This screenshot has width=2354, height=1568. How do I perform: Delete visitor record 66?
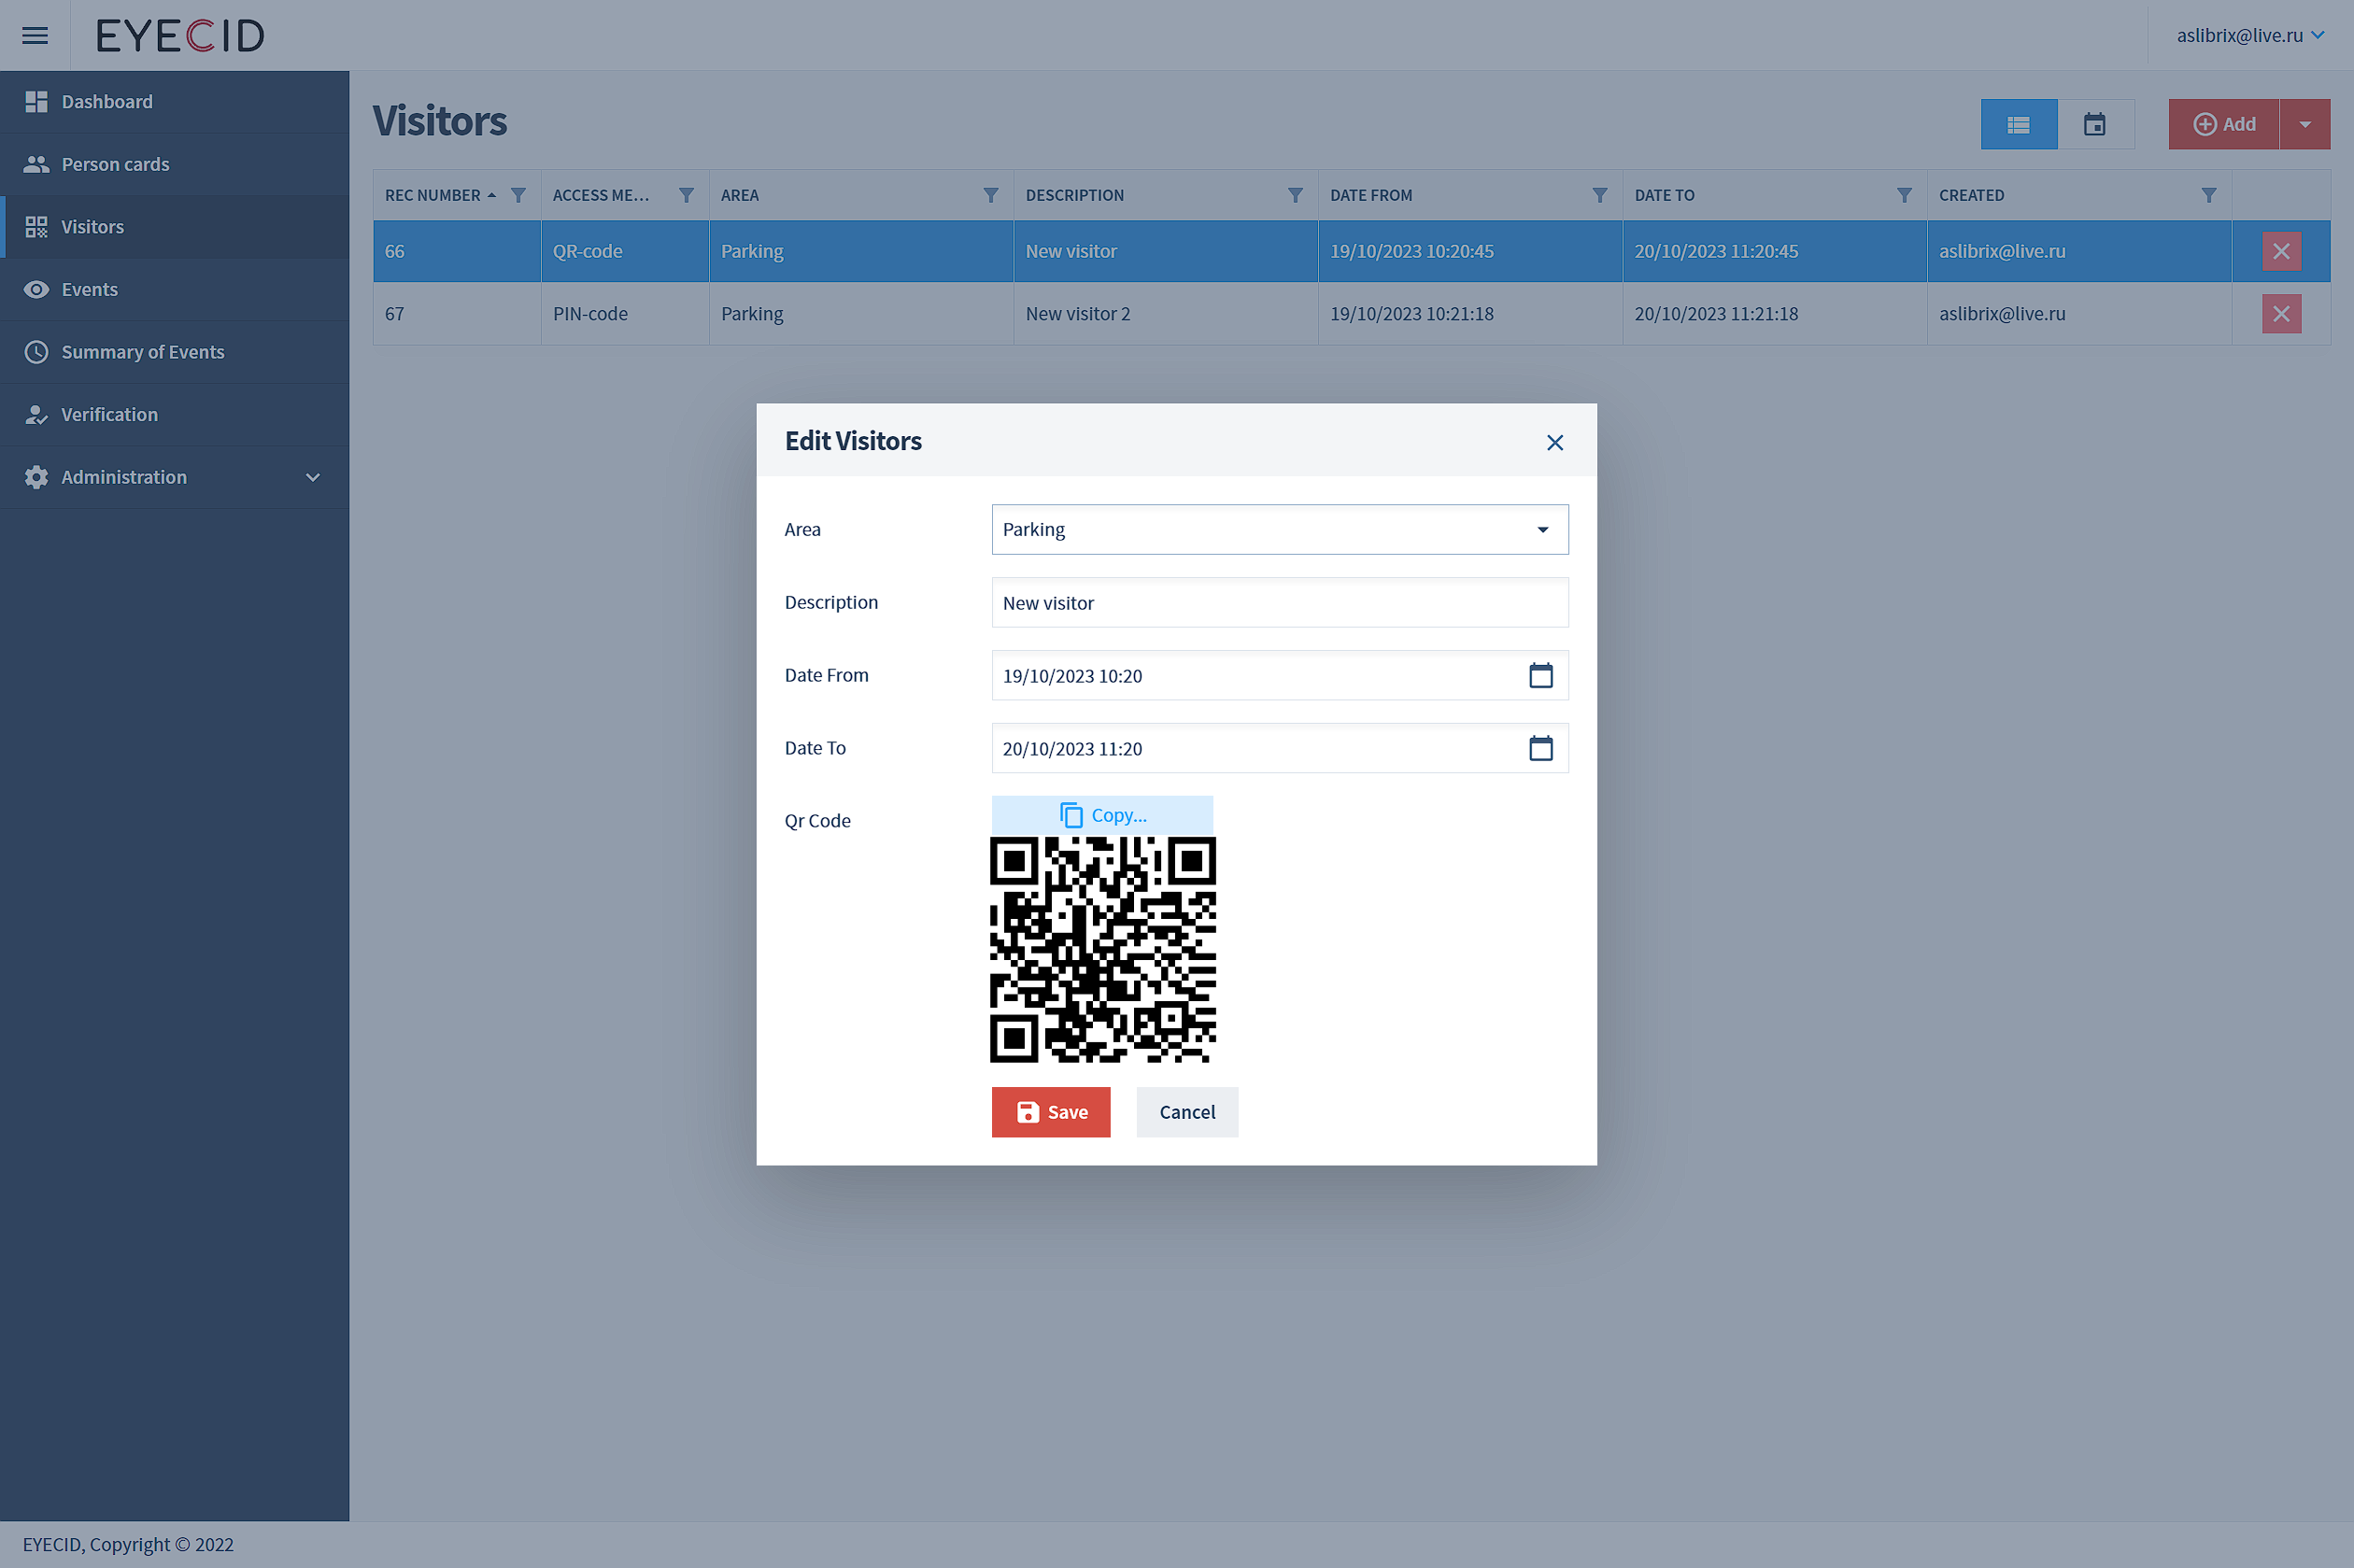click(2281, 251)
